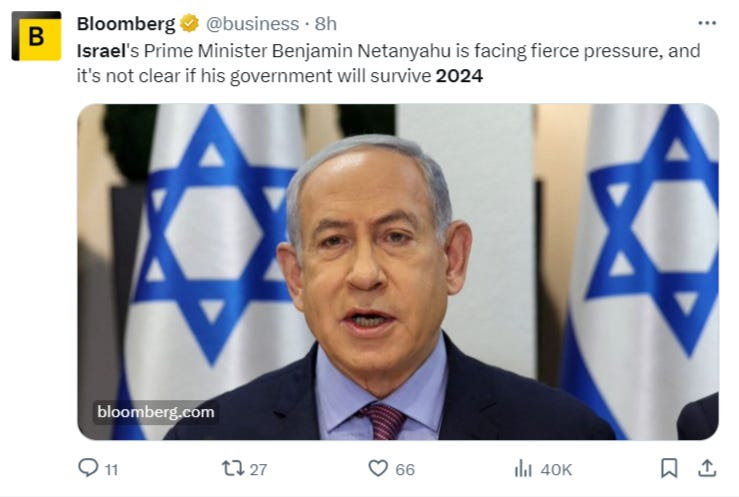Click the bold Israel topic link
The width and height of the screenshot is (739, 497).
tap(101, 51)
